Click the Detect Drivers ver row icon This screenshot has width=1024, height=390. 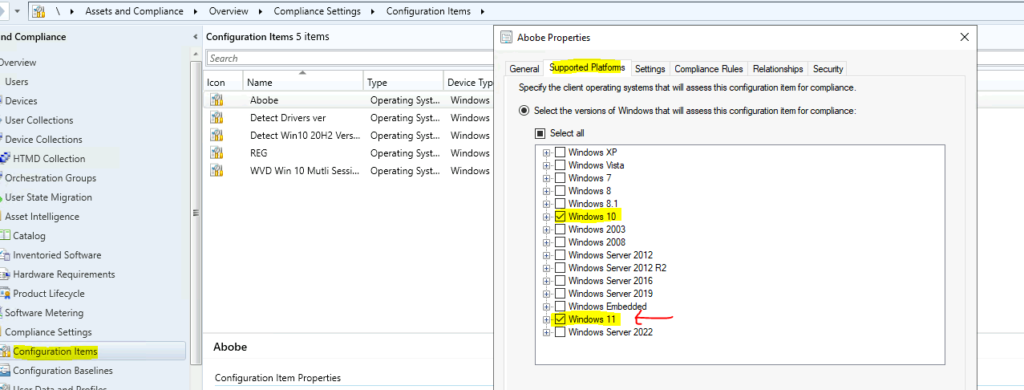click(217, 118)
